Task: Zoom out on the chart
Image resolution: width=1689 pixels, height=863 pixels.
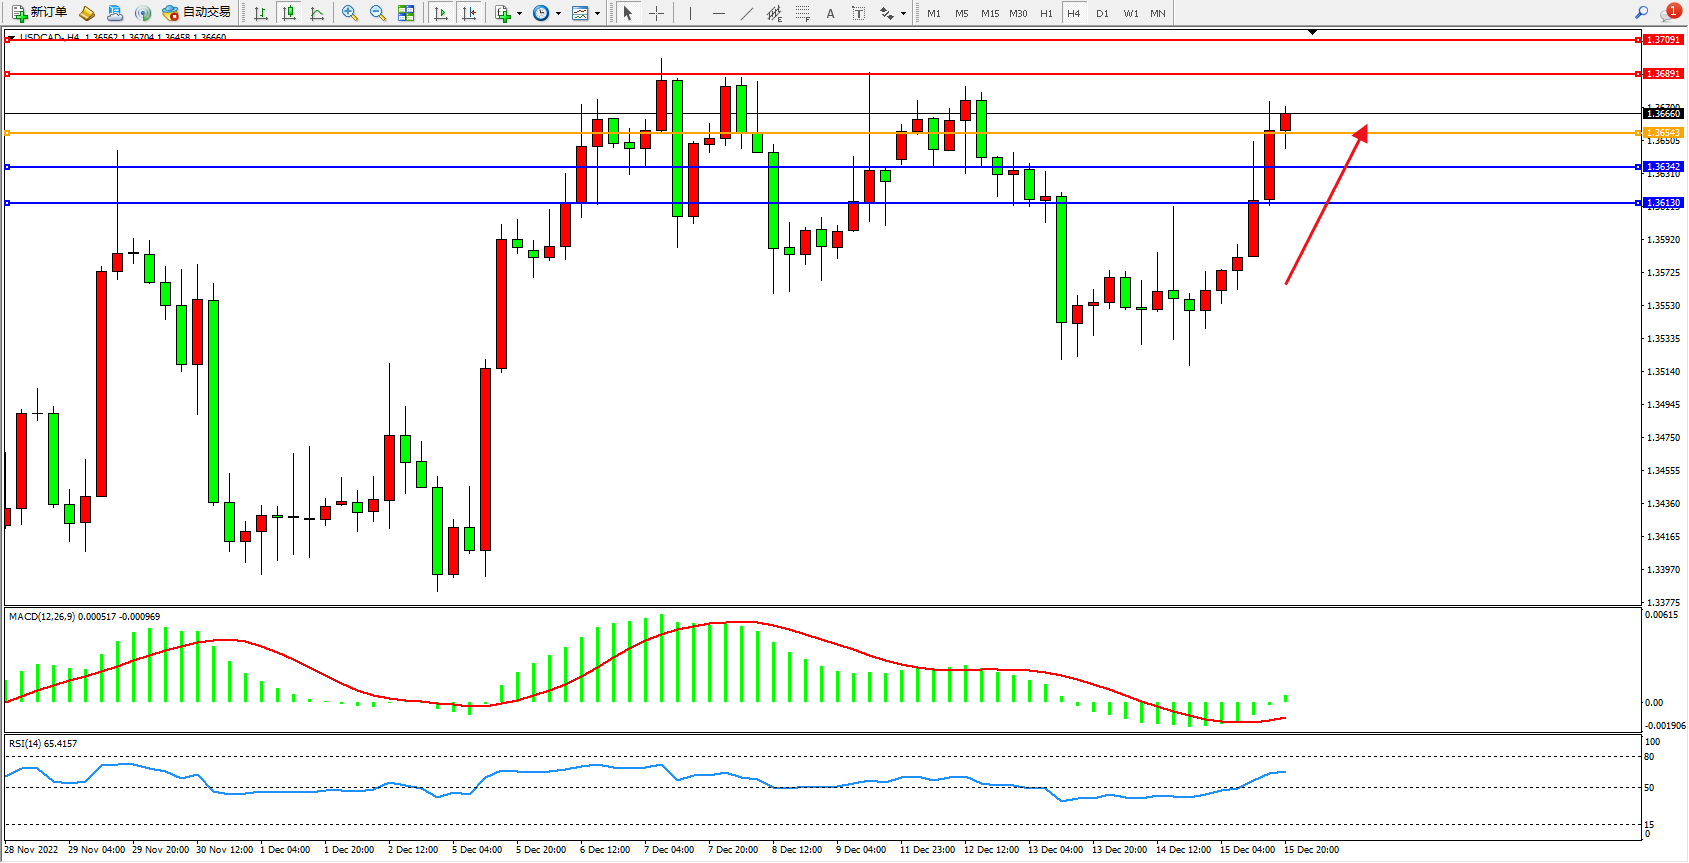Action: [377, 13]
